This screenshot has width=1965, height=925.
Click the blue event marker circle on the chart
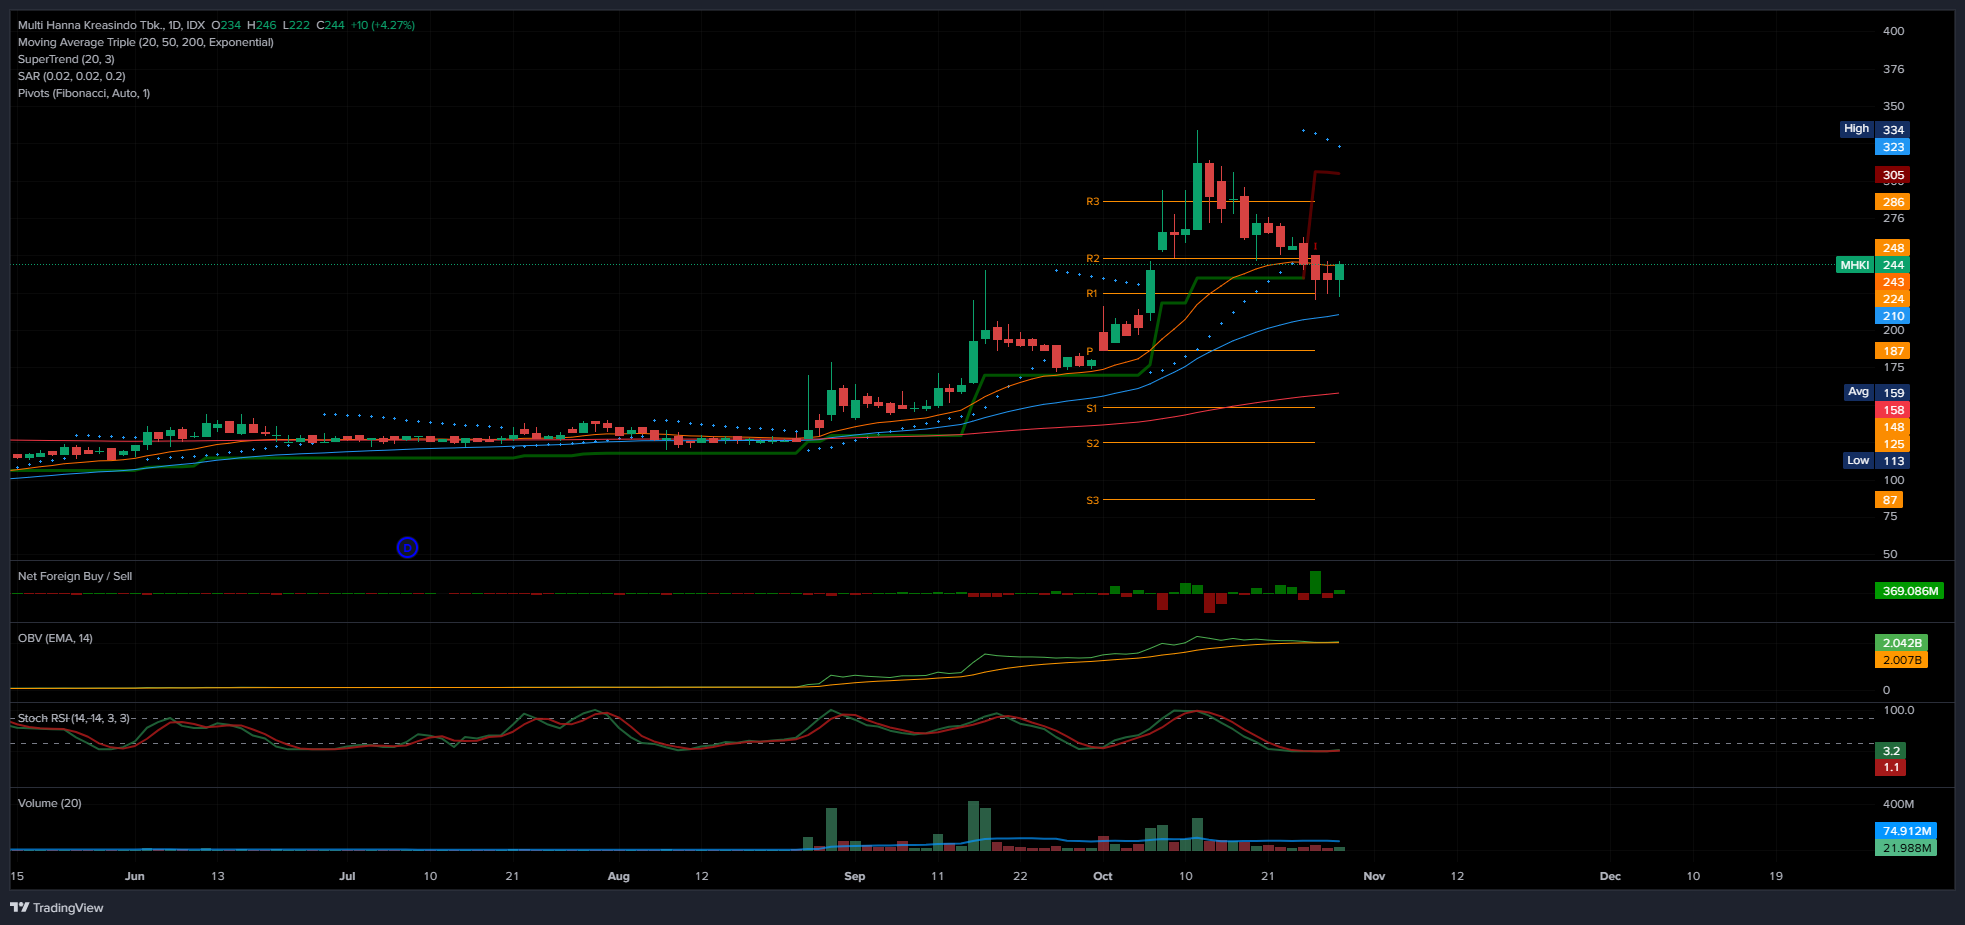click(x=407, y=547)
